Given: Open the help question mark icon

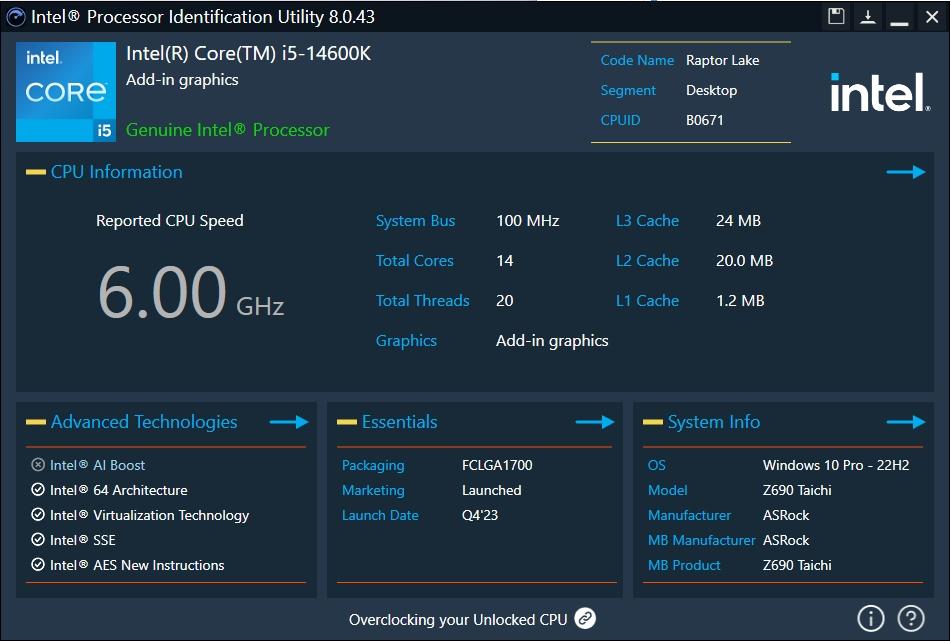Looking at the screenshot, I should pyautogui.click(x=911, y=618).
